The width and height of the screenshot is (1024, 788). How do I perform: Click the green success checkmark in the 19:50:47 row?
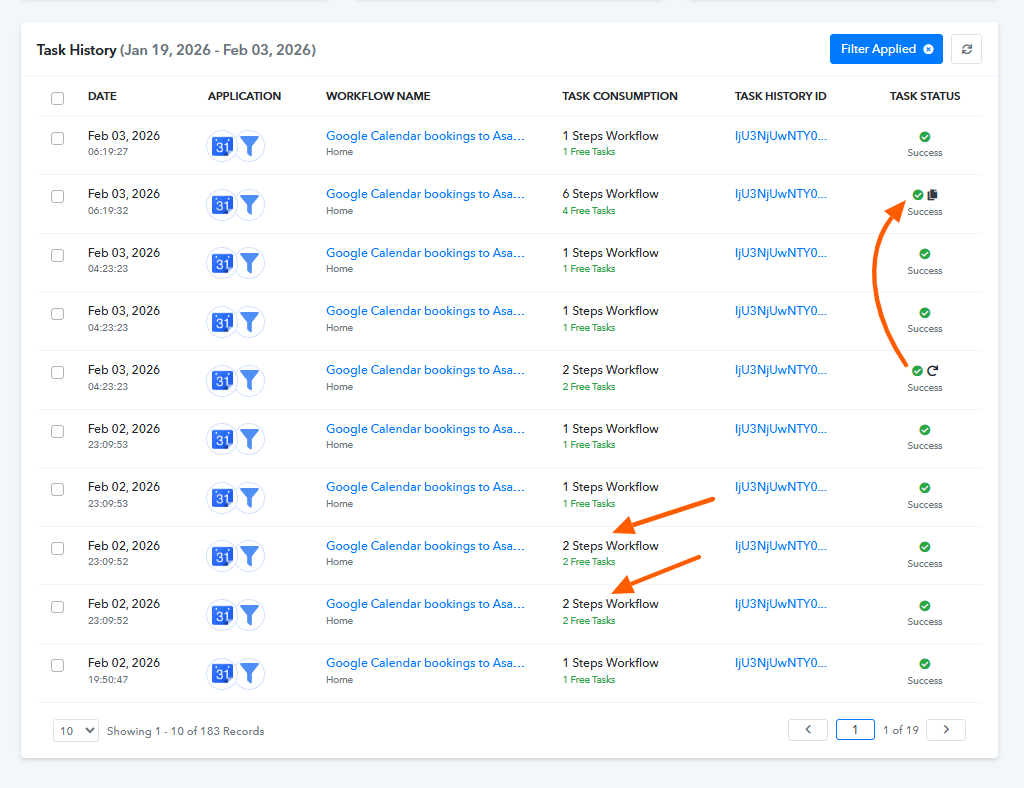925,664
